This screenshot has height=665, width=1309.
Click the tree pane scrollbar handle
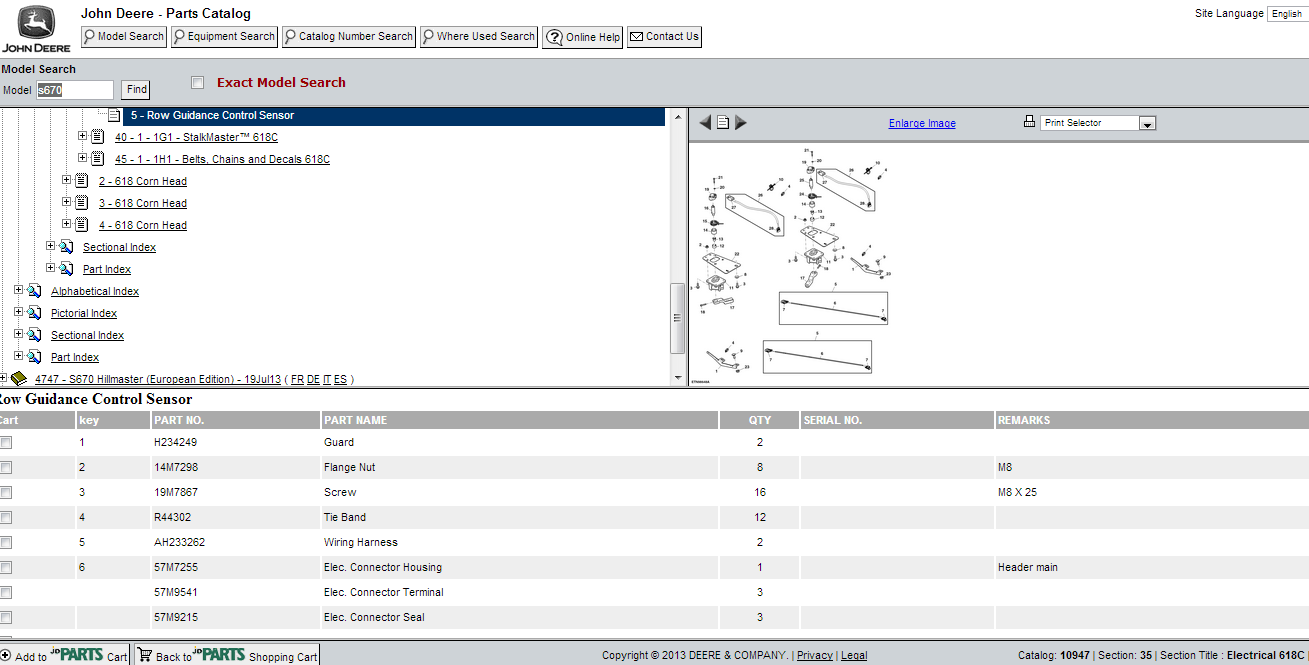pos(677,318)
